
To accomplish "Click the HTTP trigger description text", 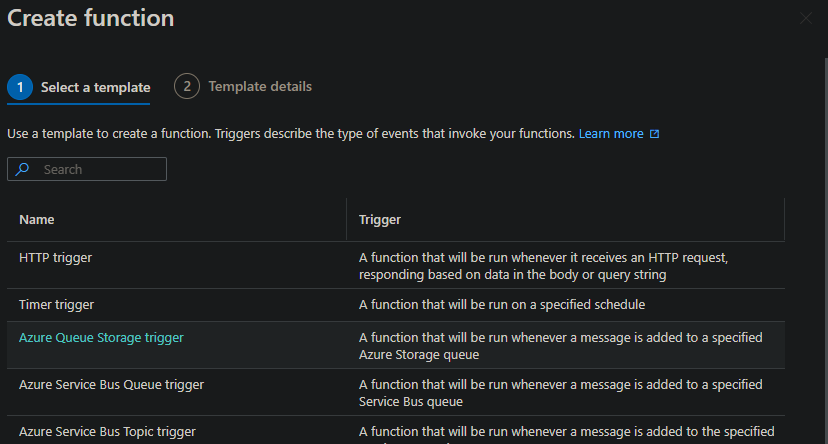I will tap(543, 266).
